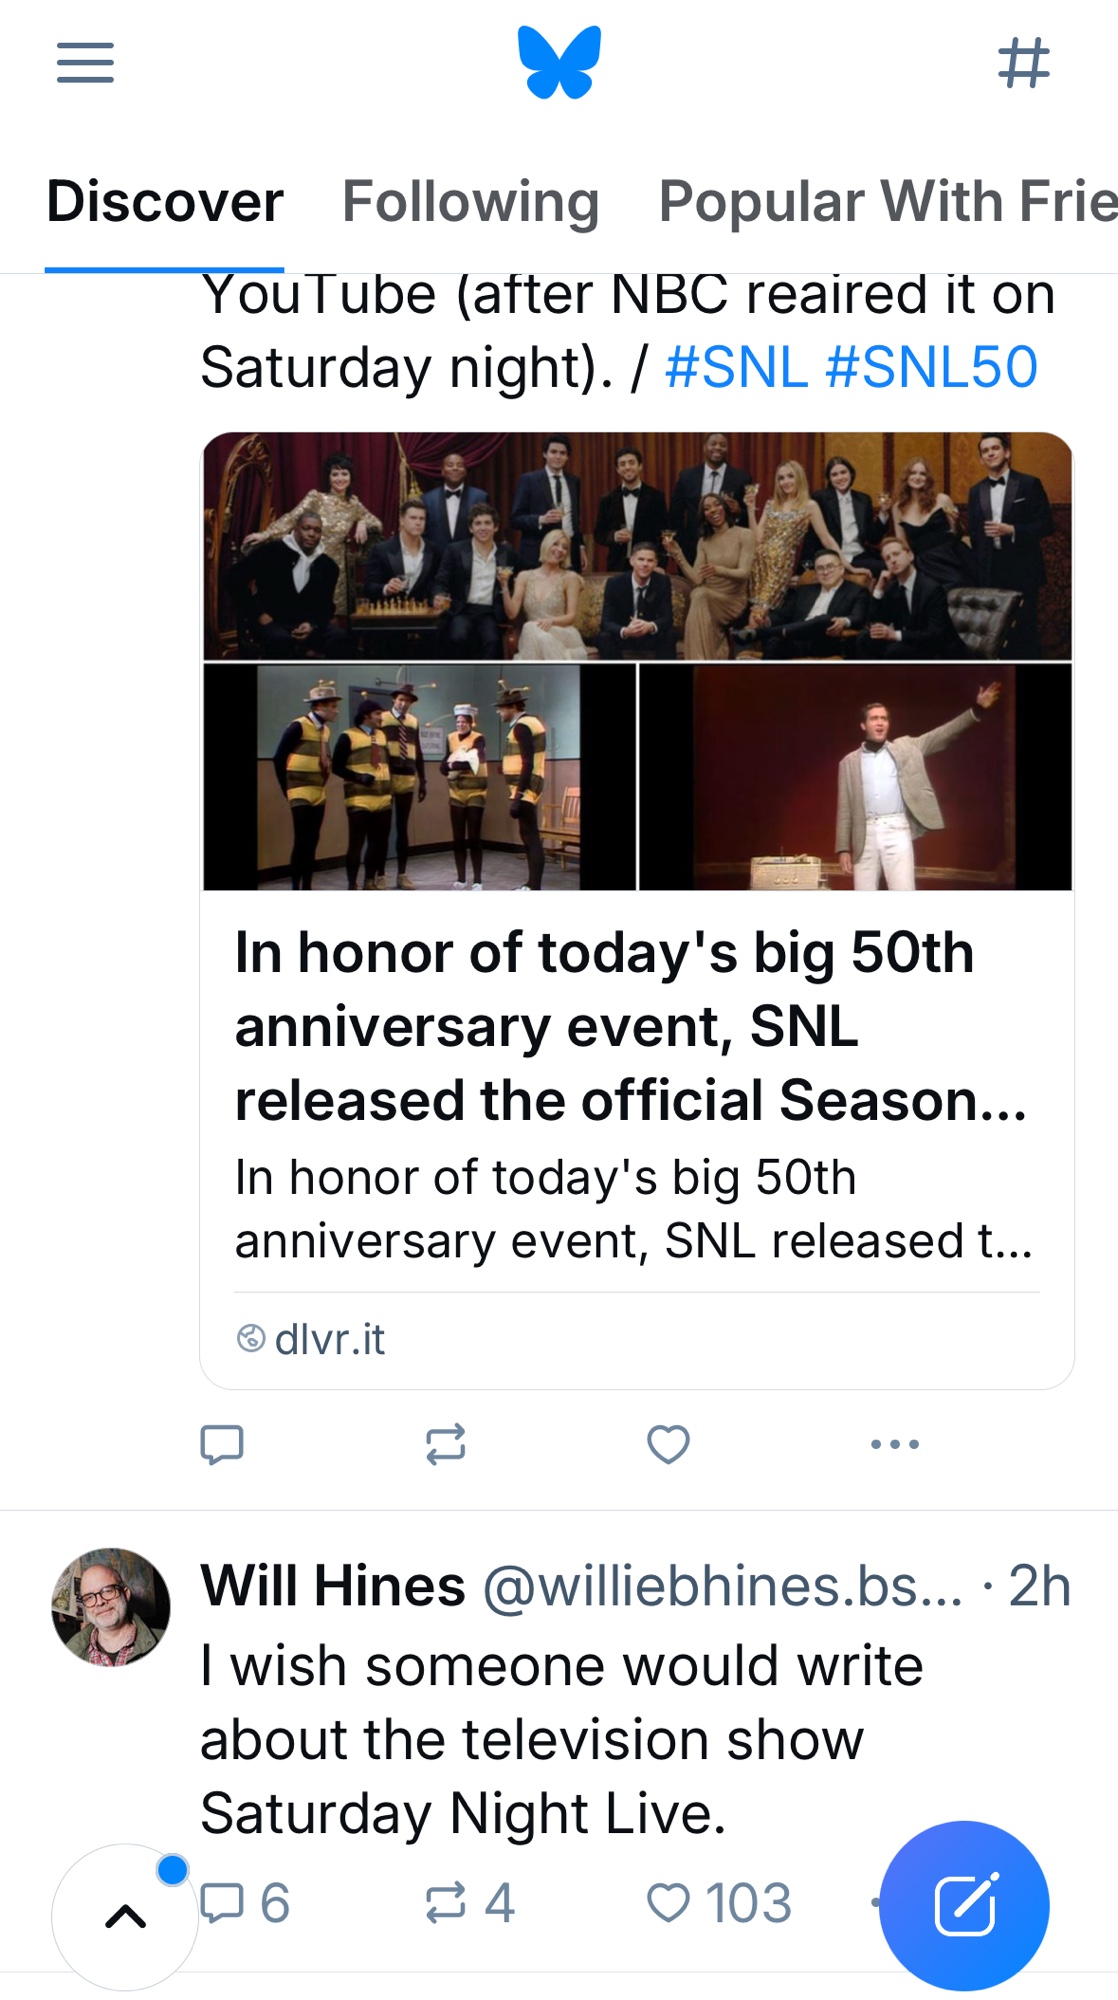This screenshot has height=2000, width=1118.
Task: Open the Popular With Friends tab
Action: (x=886, y=202)
